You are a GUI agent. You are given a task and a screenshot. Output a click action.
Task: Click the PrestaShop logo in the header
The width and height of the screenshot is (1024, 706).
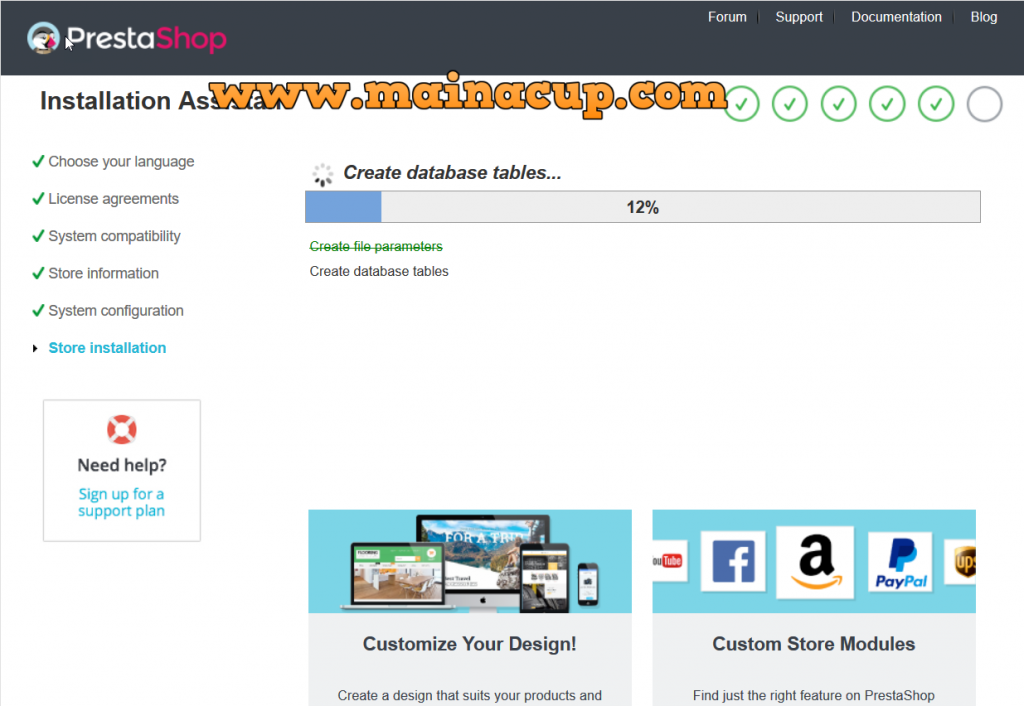click(127, 38)
